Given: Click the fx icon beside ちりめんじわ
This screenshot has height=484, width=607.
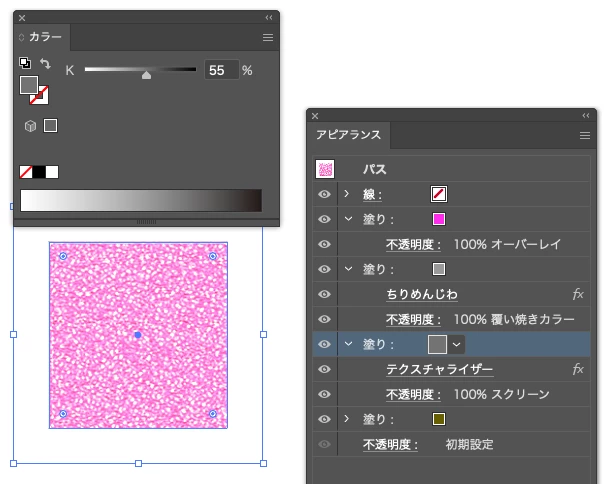Looking at the screenshot, I should click(578, 294).
